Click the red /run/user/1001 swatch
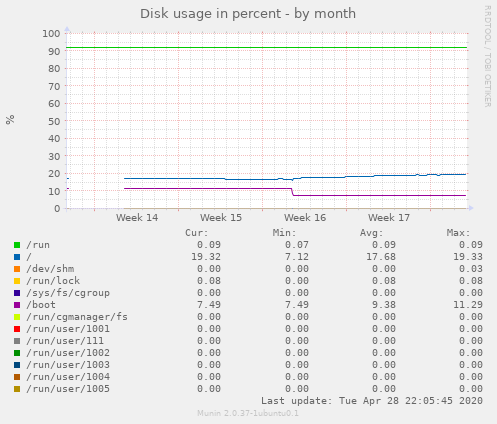The image size is (497, 424). coord(17,329)
